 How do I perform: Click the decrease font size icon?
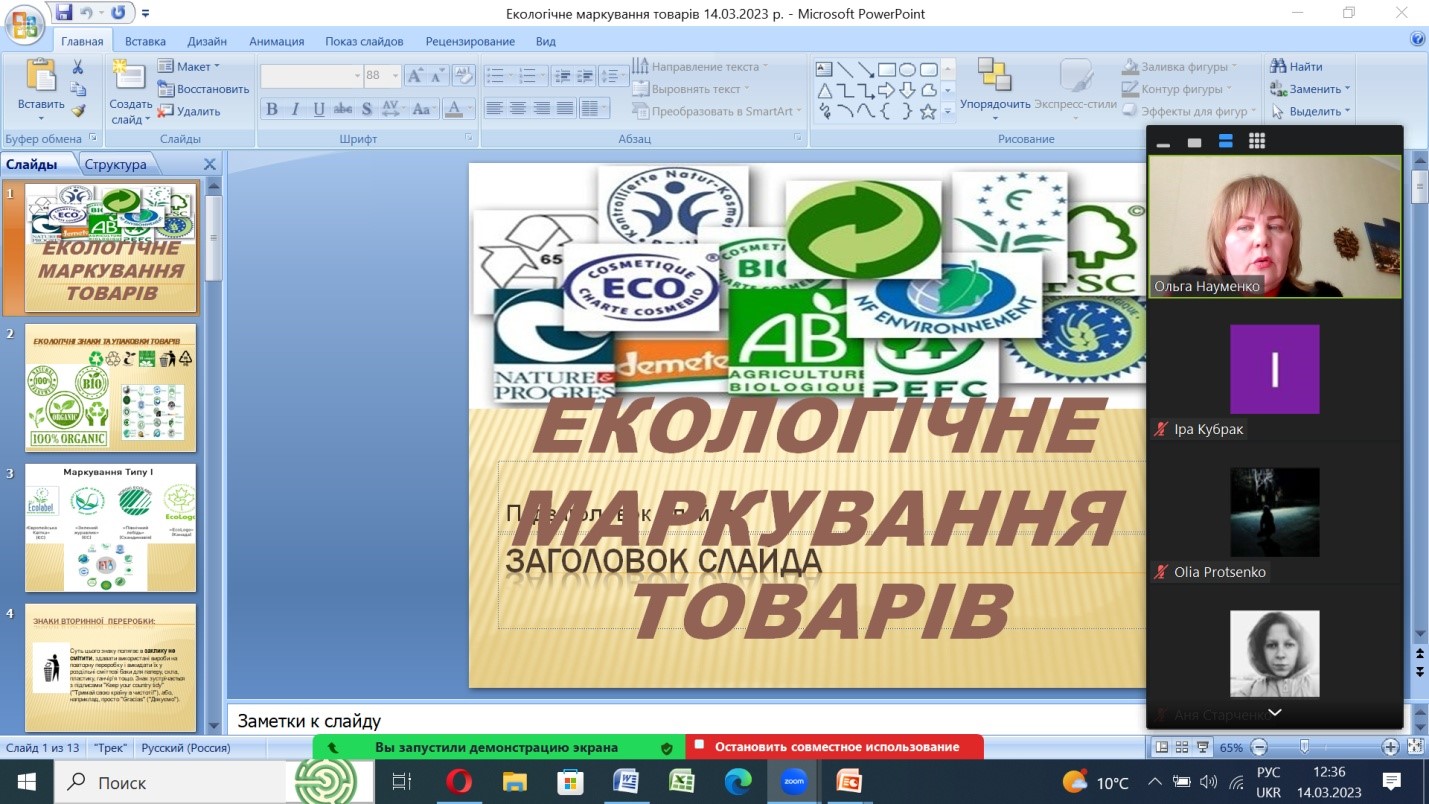click(438, 76)
